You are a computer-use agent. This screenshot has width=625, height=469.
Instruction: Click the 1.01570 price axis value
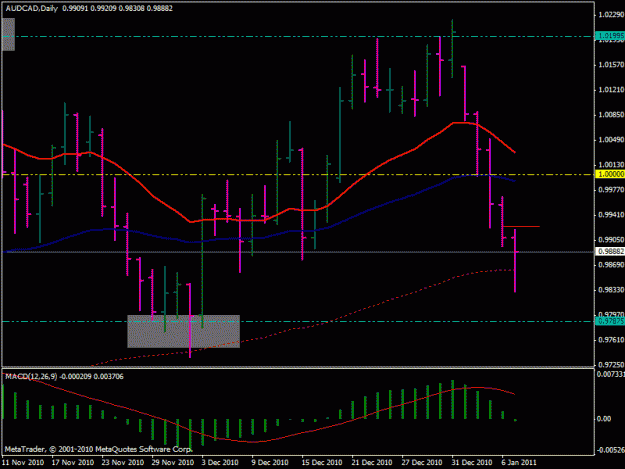click(611, 65)
